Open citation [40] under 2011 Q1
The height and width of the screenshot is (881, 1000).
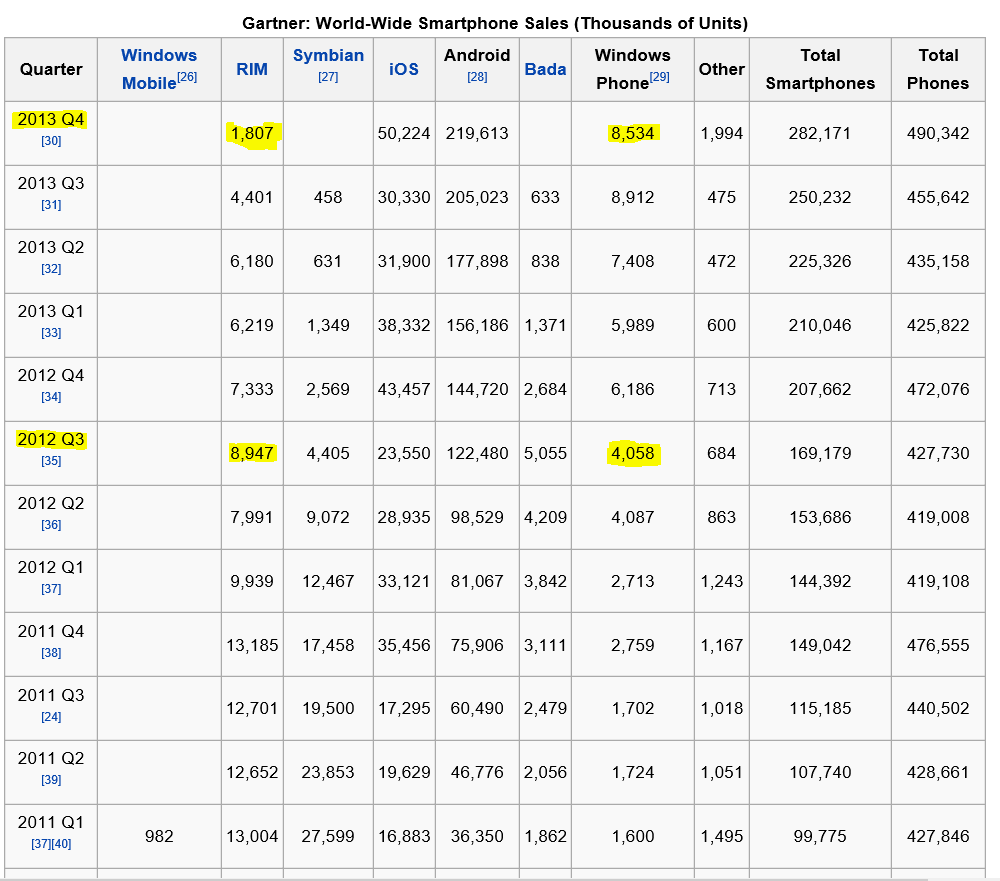pos(61,844)
